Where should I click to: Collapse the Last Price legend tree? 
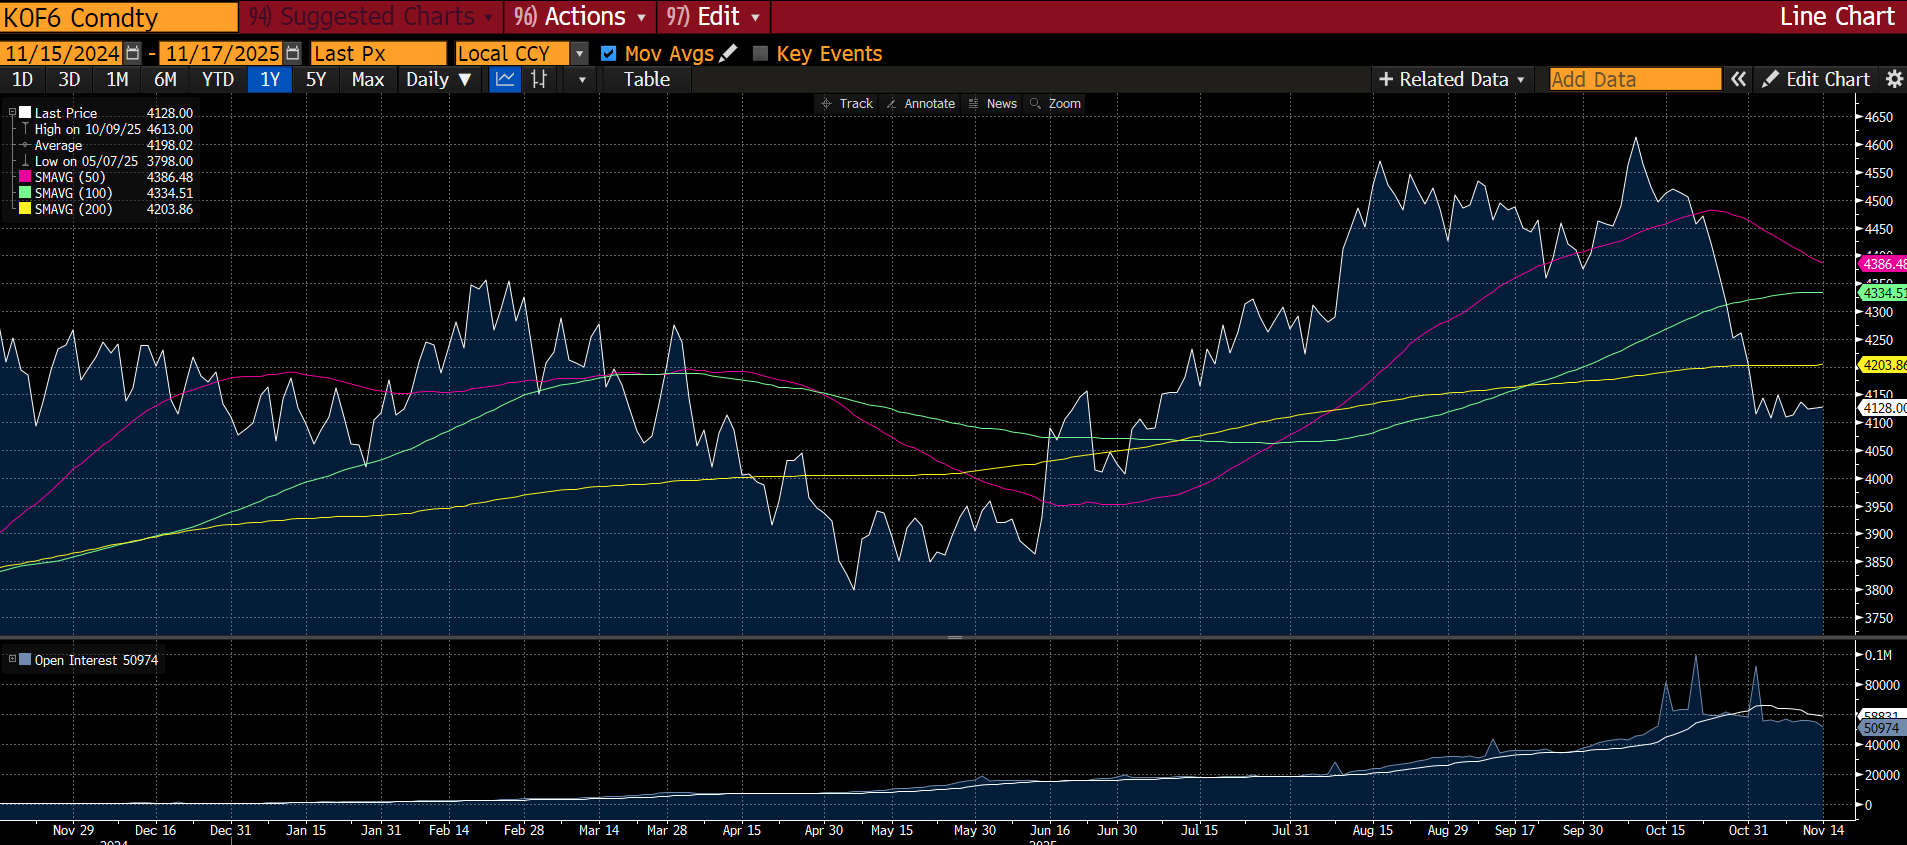tap(12, 113)
